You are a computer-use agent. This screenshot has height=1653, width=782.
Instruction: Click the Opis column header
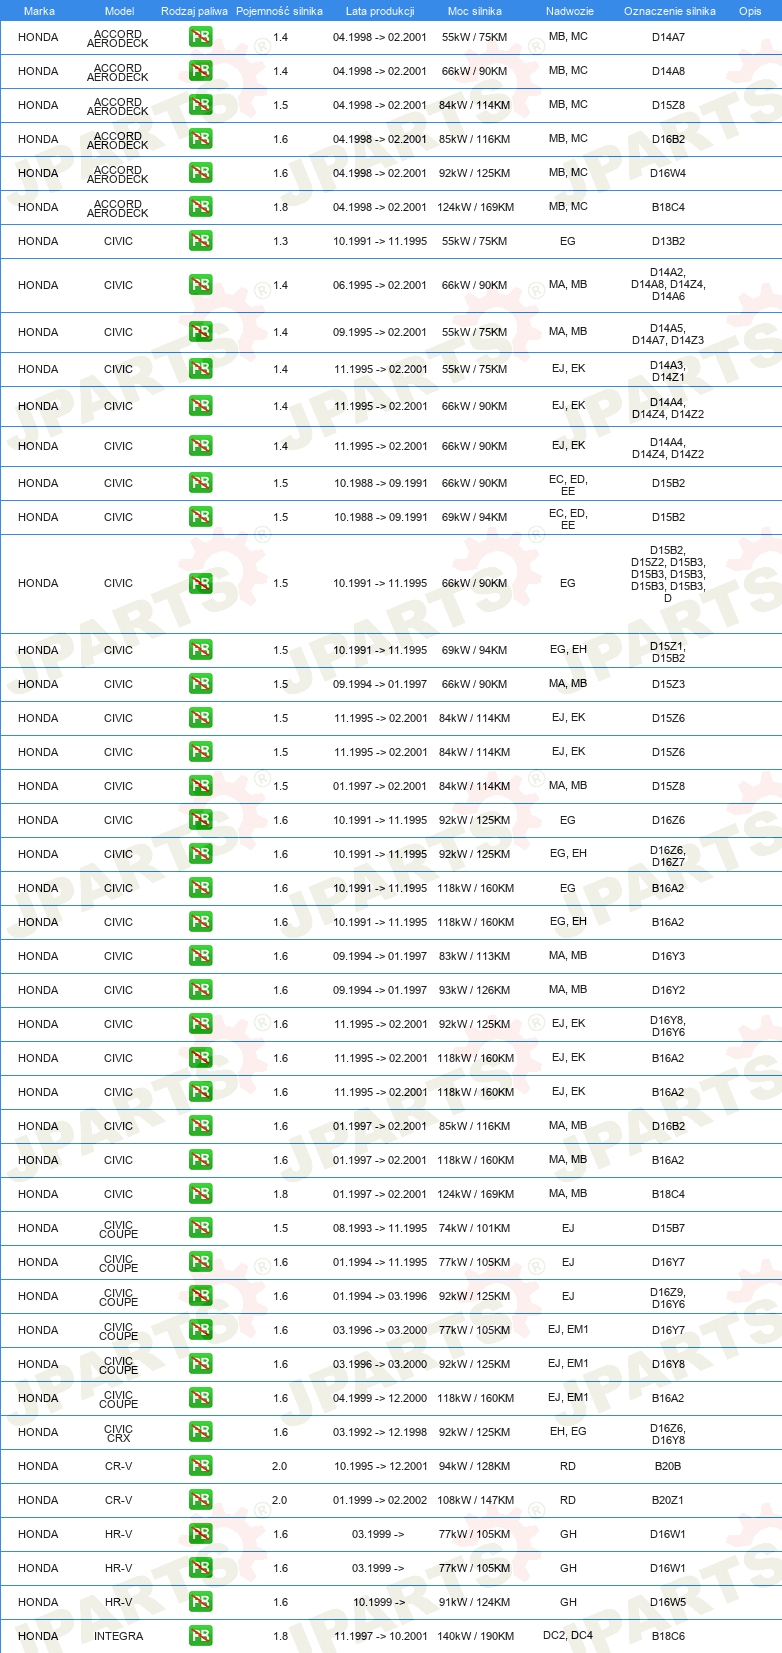[750, 11]
